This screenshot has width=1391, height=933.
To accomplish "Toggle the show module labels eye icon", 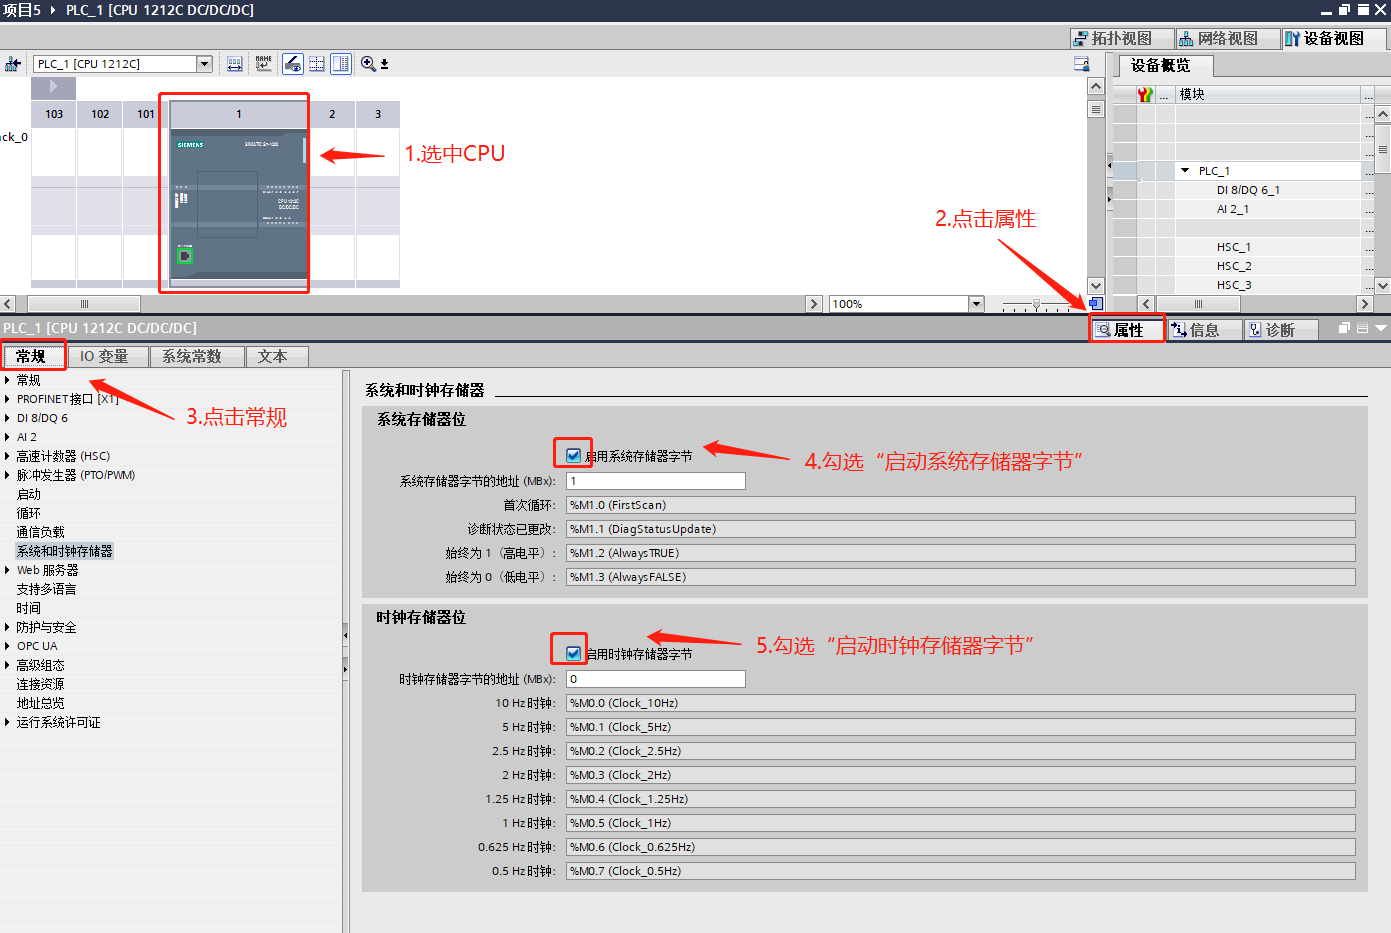I will point(292,64).
